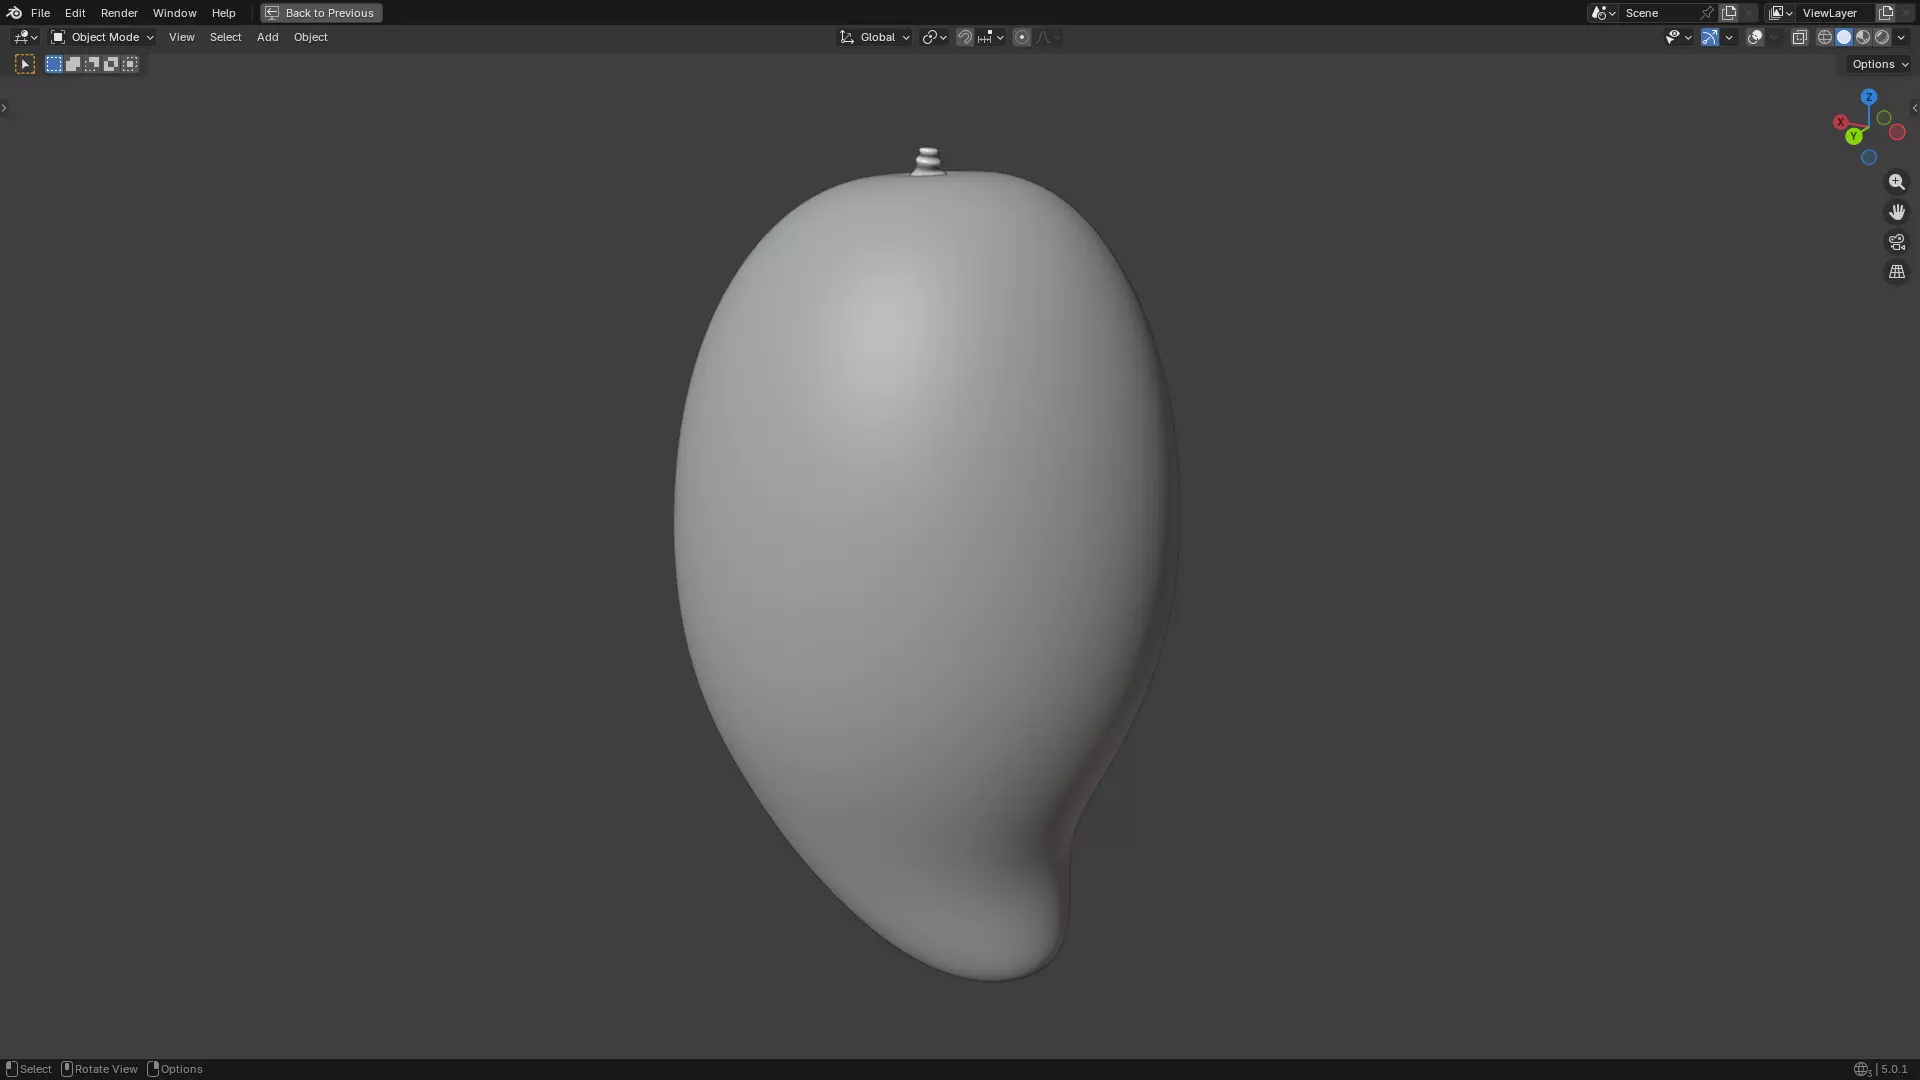This screenshot has width=1920, height=1080.
Task: Expand the left toolbar region arrow
Action: click(x=4, y=108)
